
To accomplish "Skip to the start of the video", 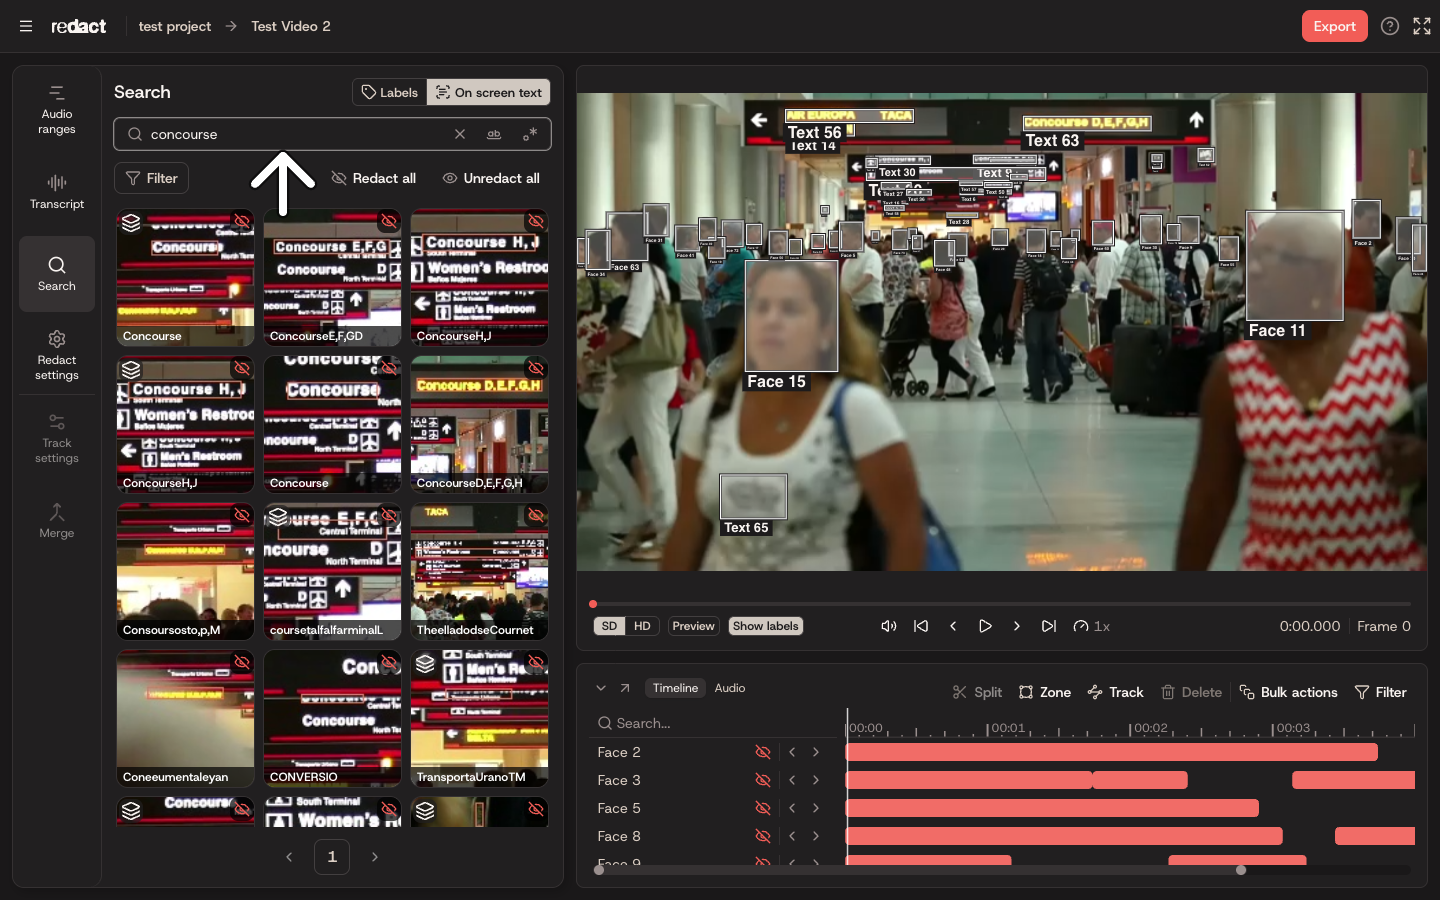I will (x=921, y=626).
